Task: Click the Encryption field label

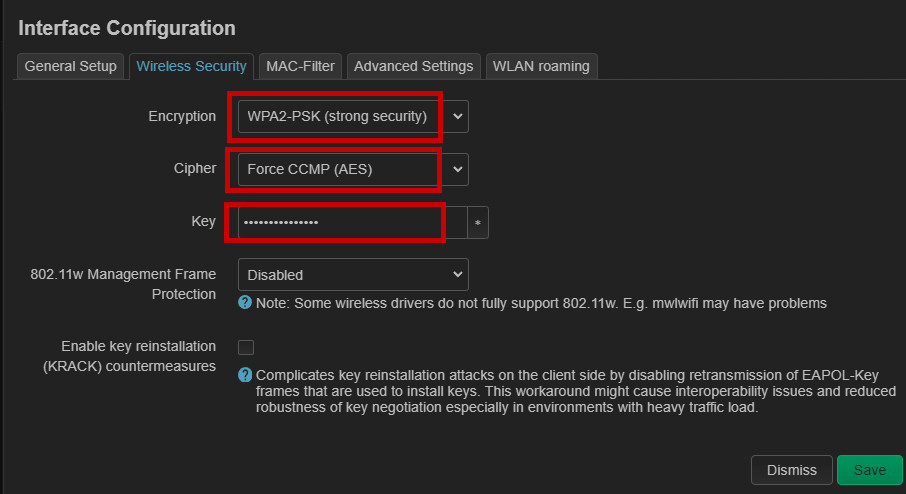Action: coord(182,116)
